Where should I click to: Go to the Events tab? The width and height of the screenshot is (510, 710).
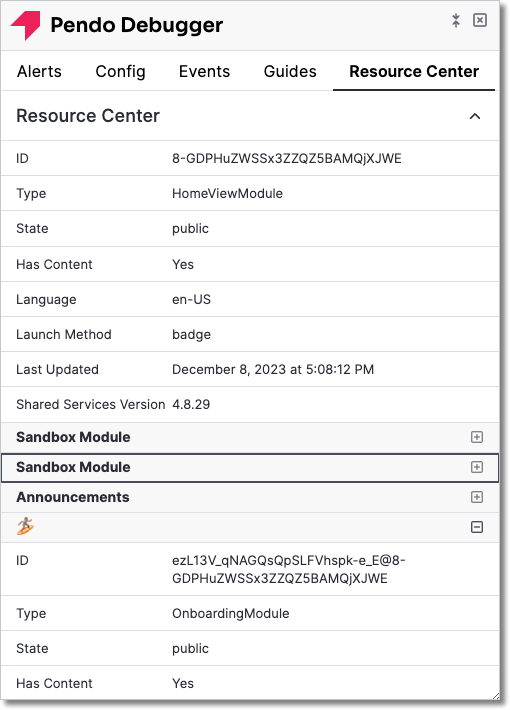click(204, 72)
